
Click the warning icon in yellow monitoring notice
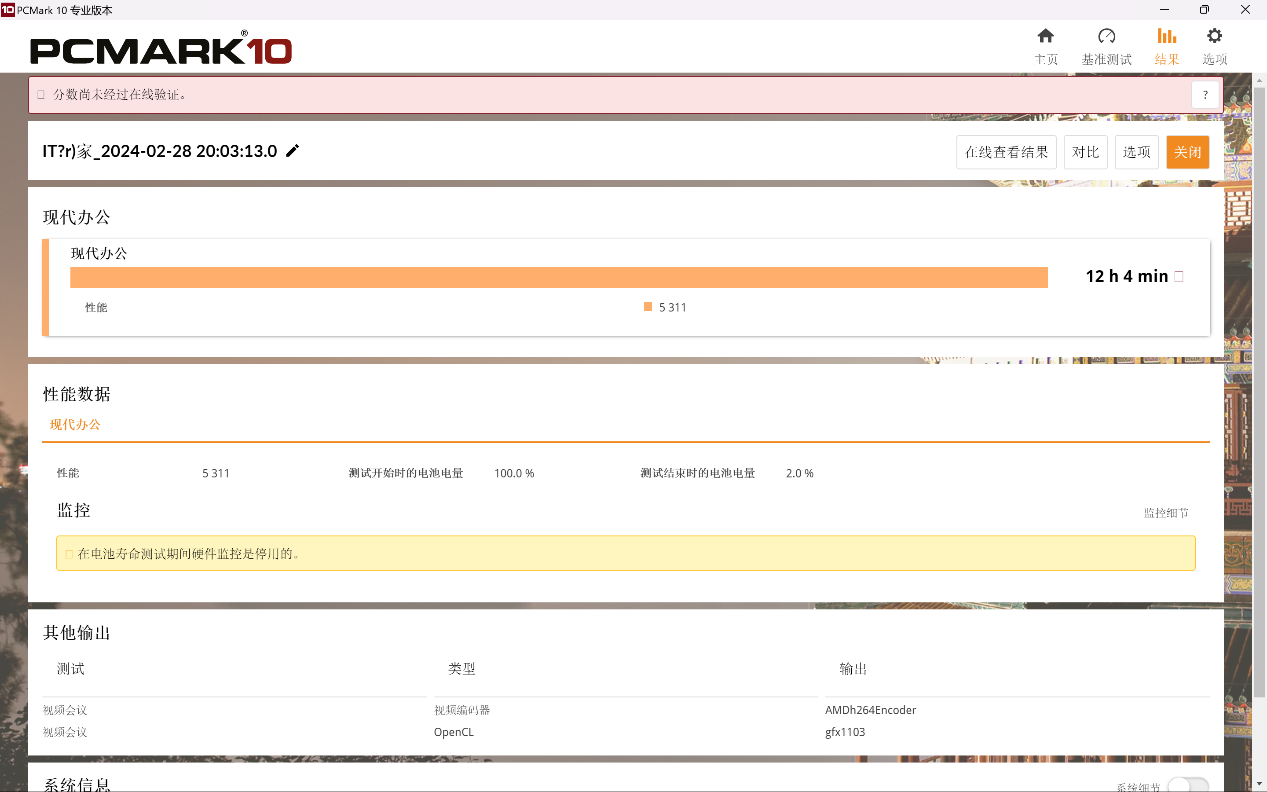click(x=69, y=553)
